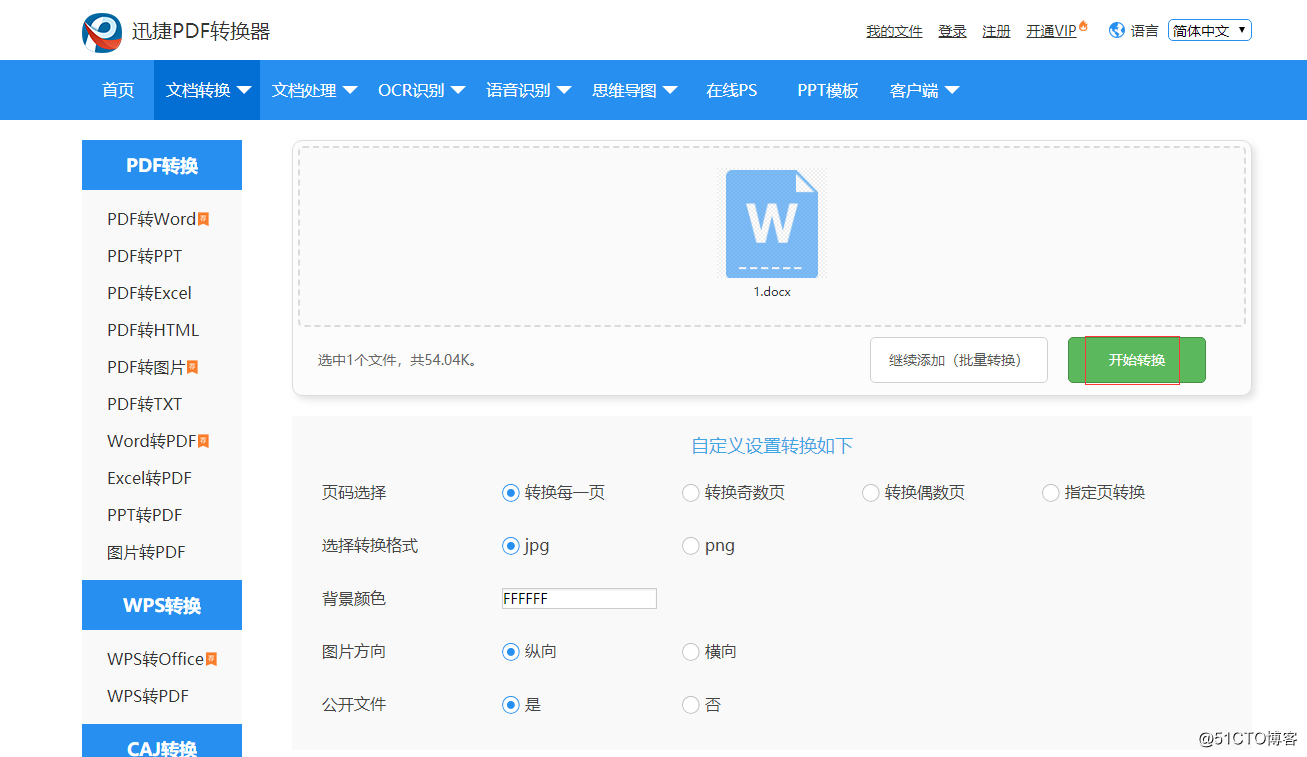Open the WPS转换 sidebar section header
Screen dimensions: 1307x757
point(162,605)
